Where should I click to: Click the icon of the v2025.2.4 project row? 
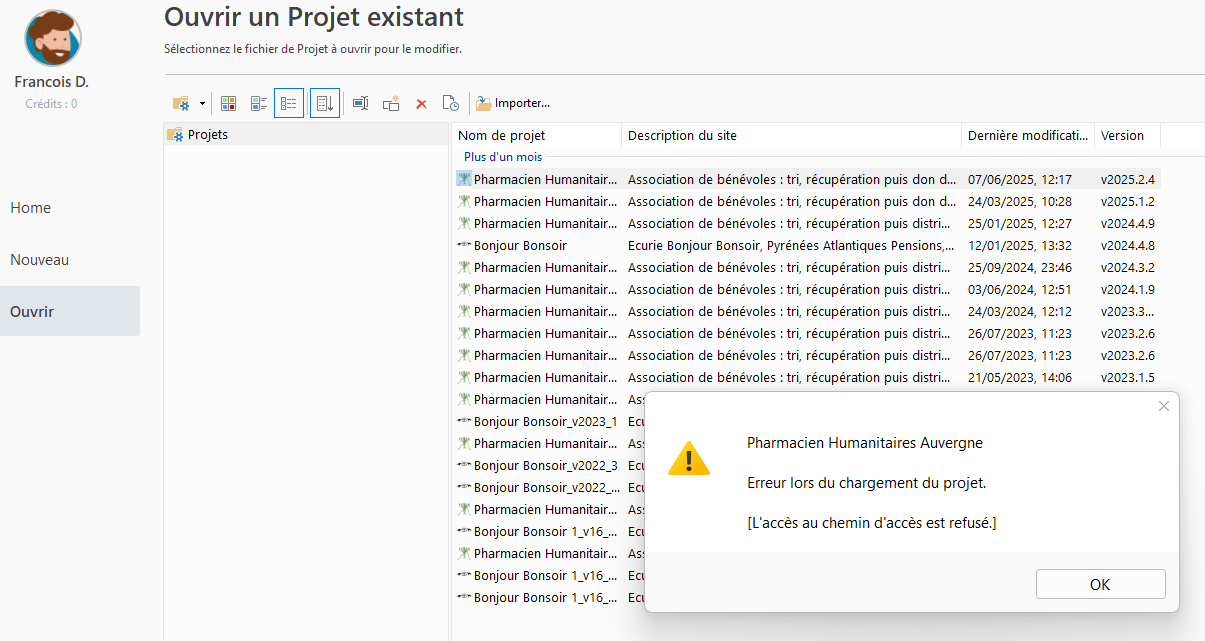coord(464,180)
